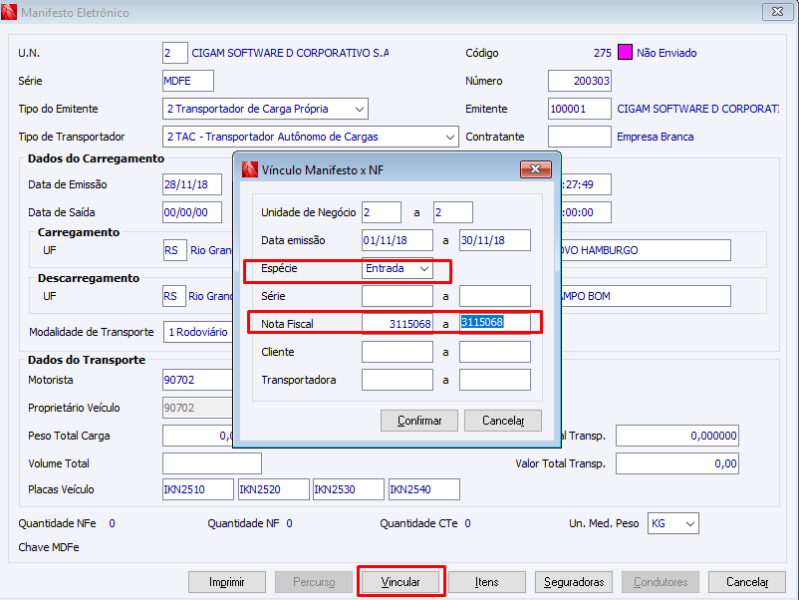The image size is (799, 600).
Task: Click the Imprimir button
Action: (x=227, y=582)
